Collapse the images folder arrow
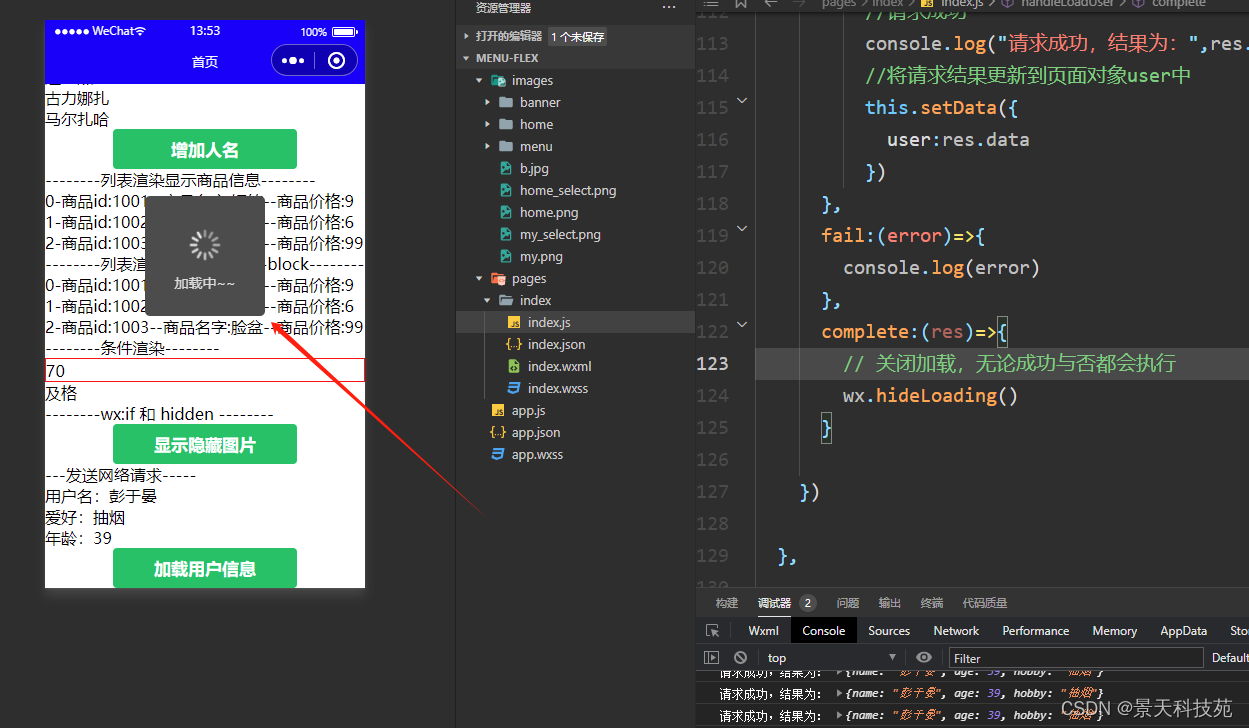The height and width of the screenshot is (728, 1249). (x=480, y=80)
